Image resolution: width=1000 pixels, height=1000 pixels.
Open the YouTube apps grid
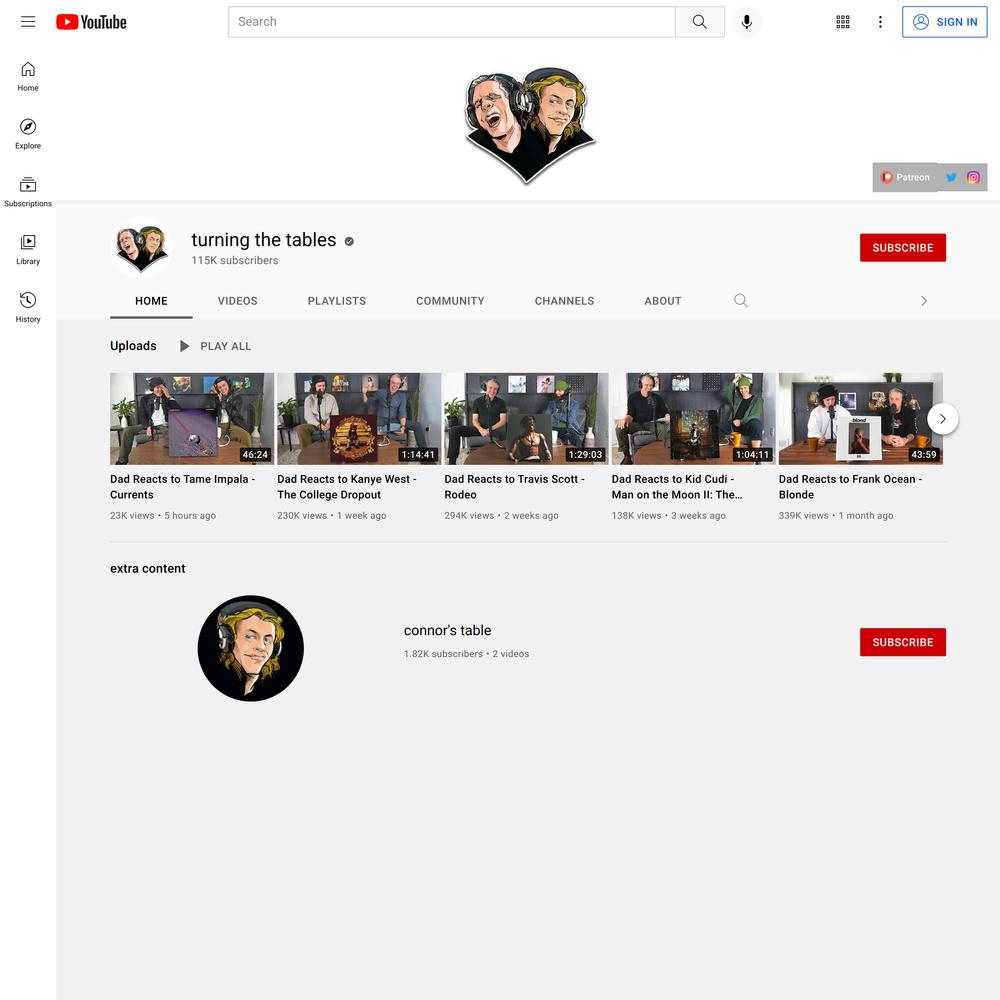[842, 22]
